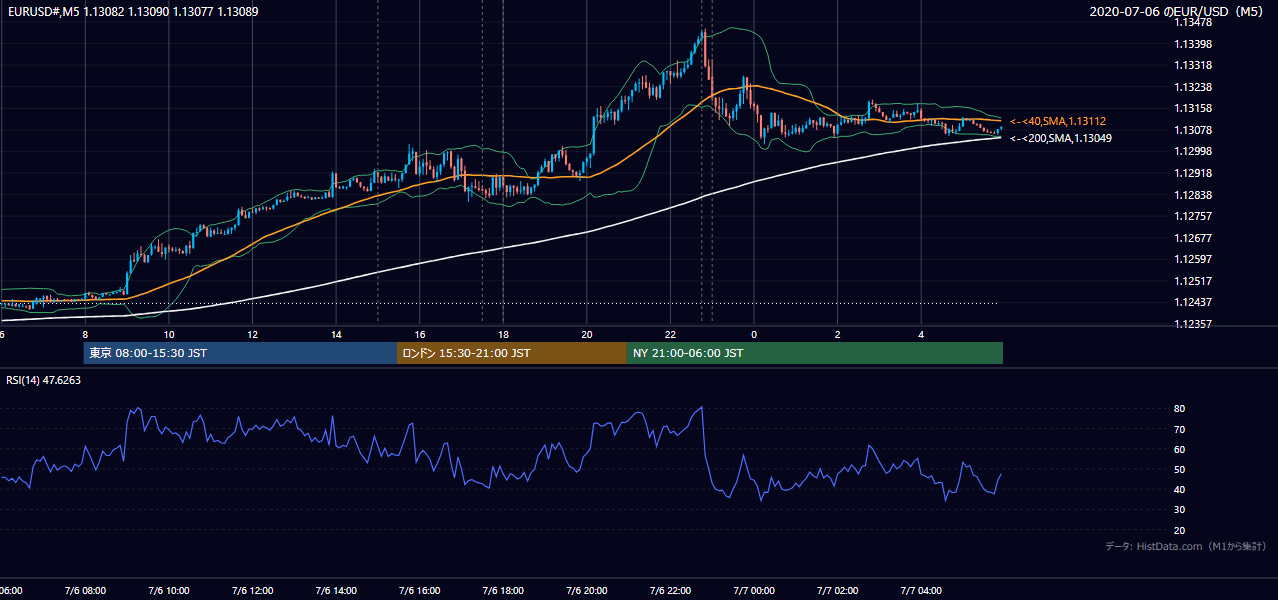Click price axis value 1.12677
The width and height of the screenshot is (1278, 600).
[x=1193, y=238]
